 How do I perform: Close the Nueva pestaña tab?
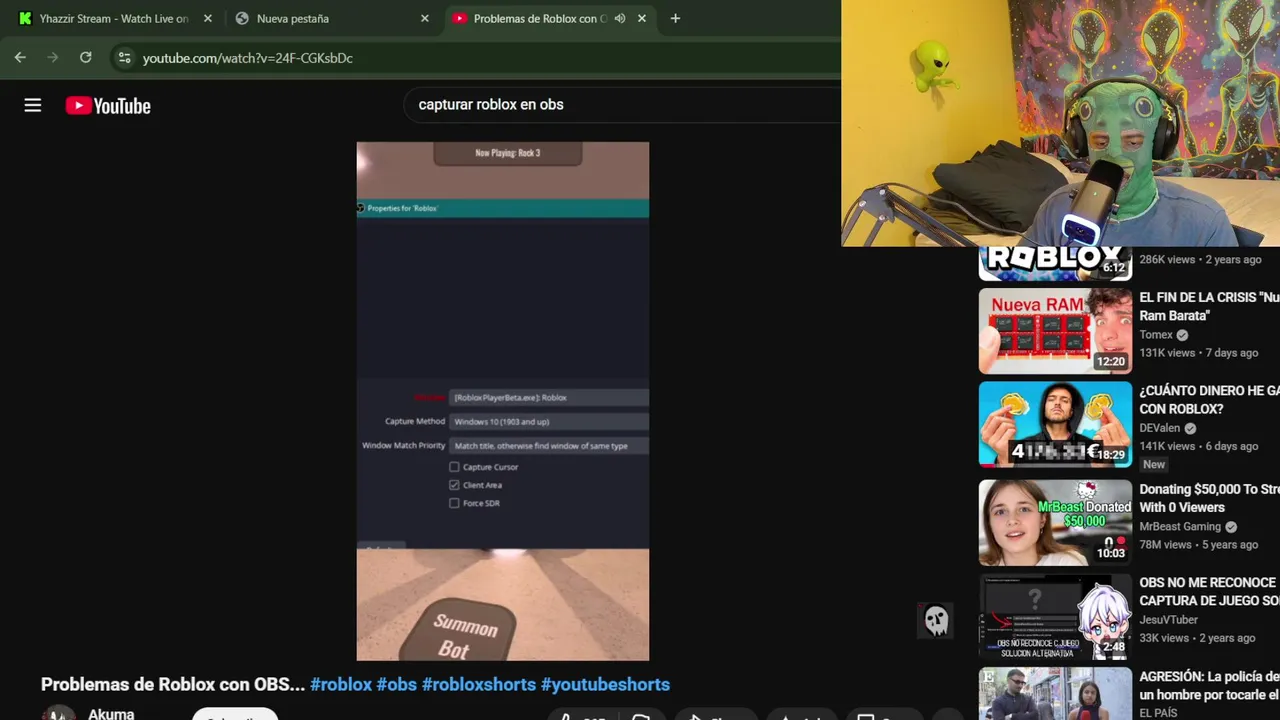(424, 18)
